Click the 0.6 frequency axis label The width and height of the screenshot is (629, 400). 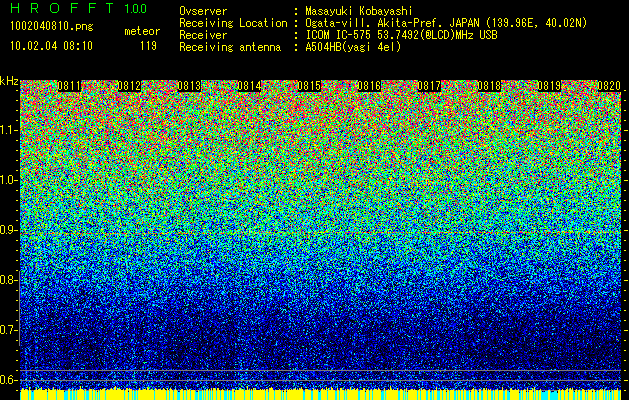coord(9,380)
